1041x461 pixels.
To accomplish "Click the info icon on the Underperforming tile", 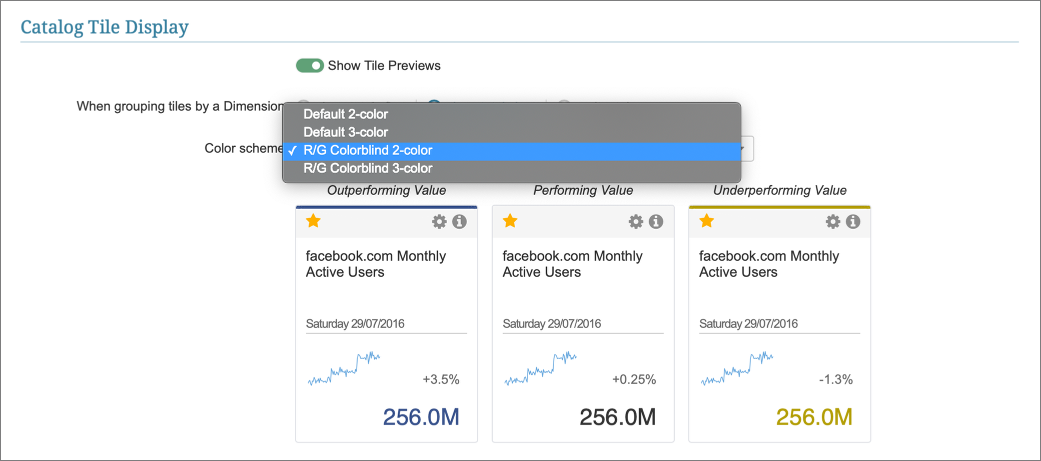I will tap(853, 222).
